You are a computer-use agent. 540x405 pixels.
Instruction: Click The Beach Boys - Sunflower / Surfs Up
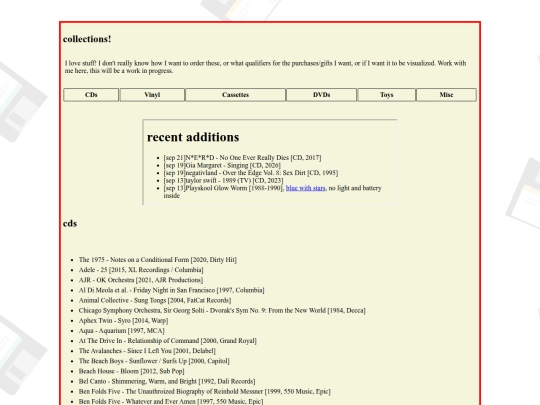pos(154,361)
